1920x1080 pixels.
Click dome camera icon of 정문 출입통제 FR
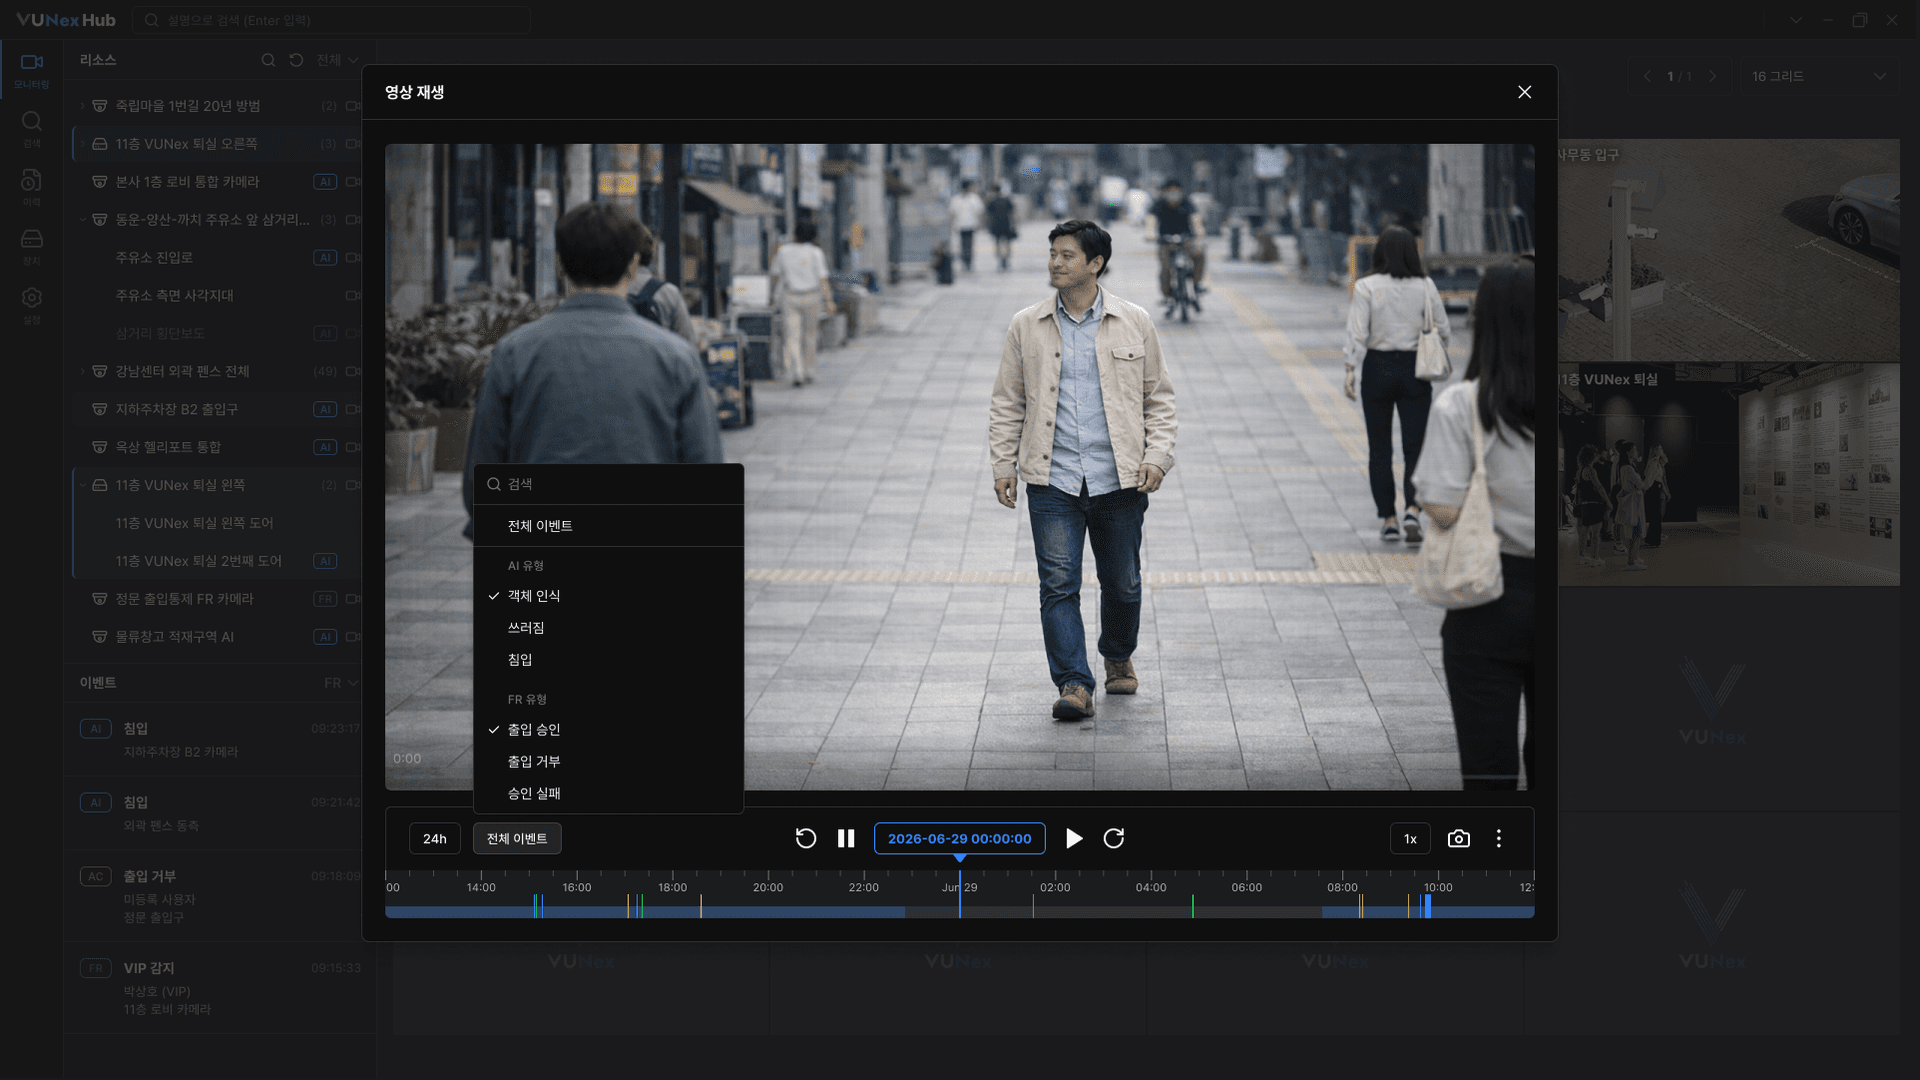pos(100,599)
